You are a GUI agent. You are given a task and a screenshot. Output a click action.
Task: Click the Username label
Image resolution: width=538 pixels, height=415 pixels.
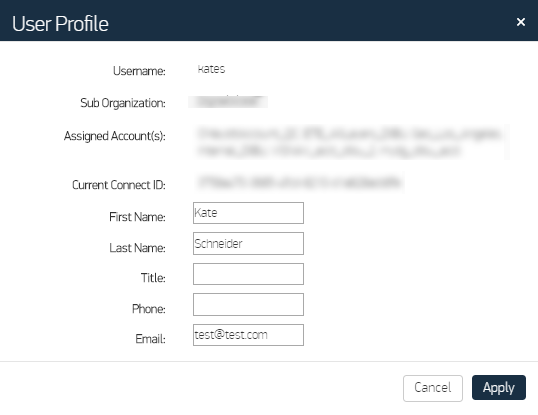point(139,71)
